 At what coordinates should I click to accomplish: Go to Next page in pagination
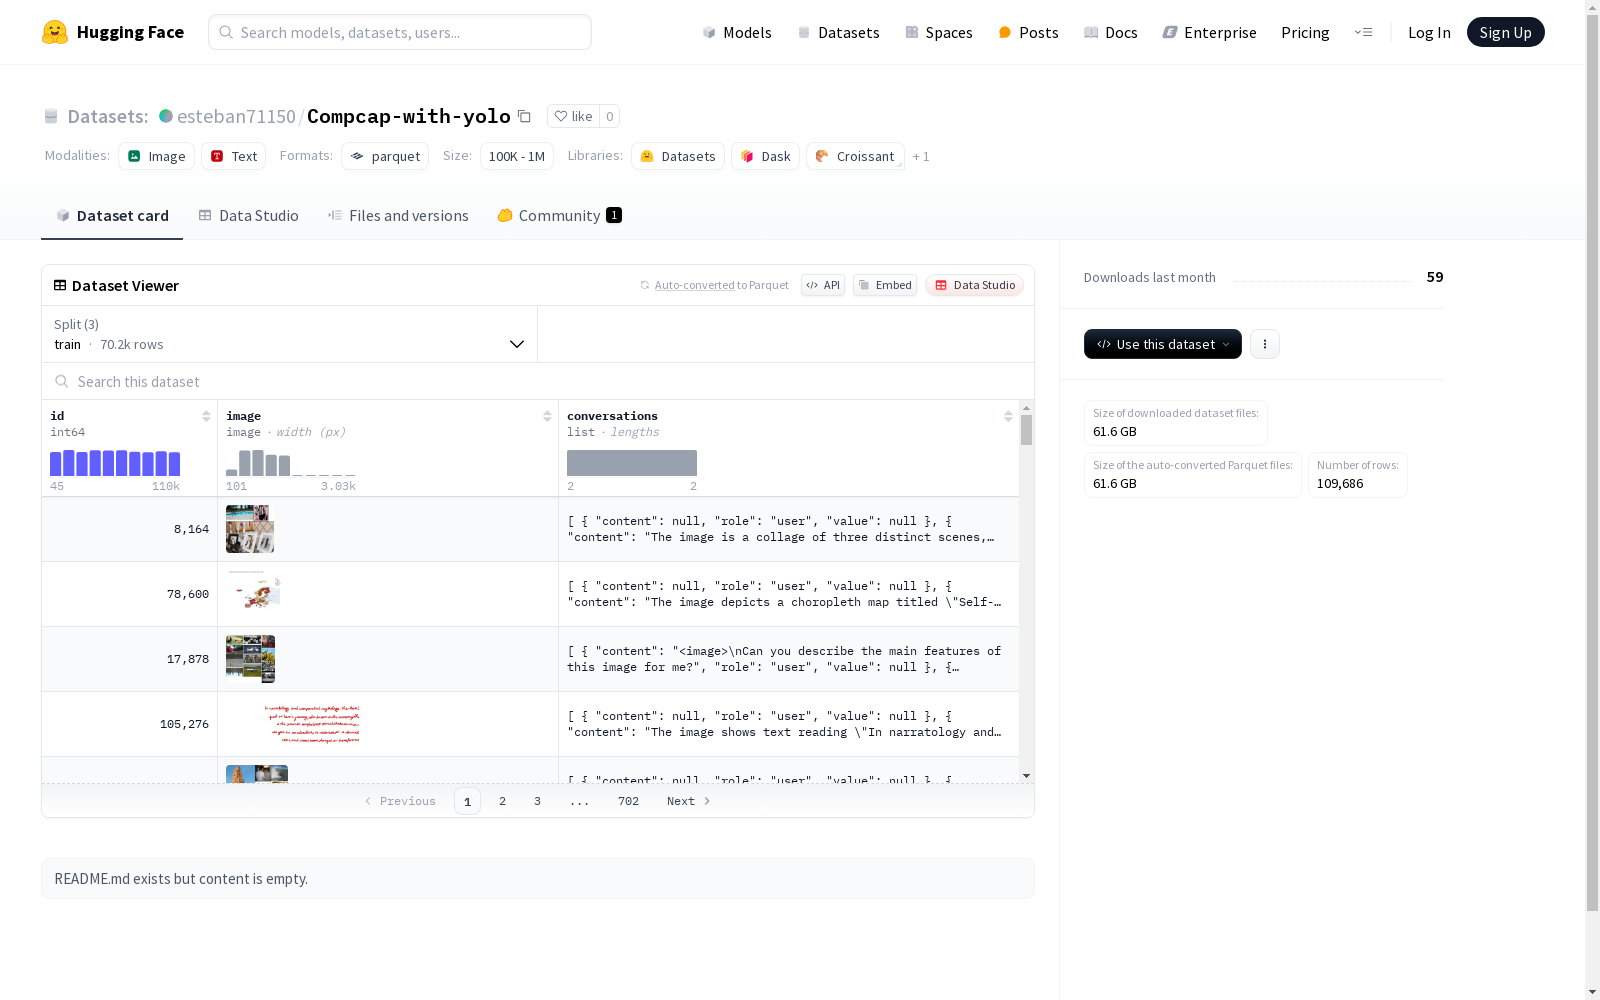pyautogui.click(x=689, y=801)
